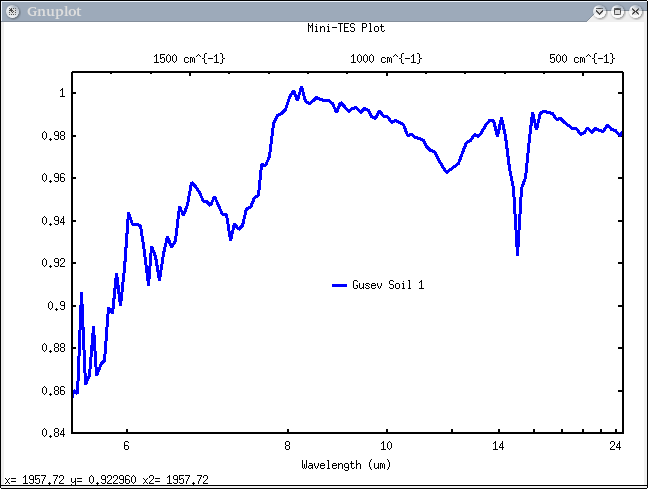Close the Gnuplot window
Viewport: 648px width, 489px height.
pyautogui.click(x=636, y=12)
